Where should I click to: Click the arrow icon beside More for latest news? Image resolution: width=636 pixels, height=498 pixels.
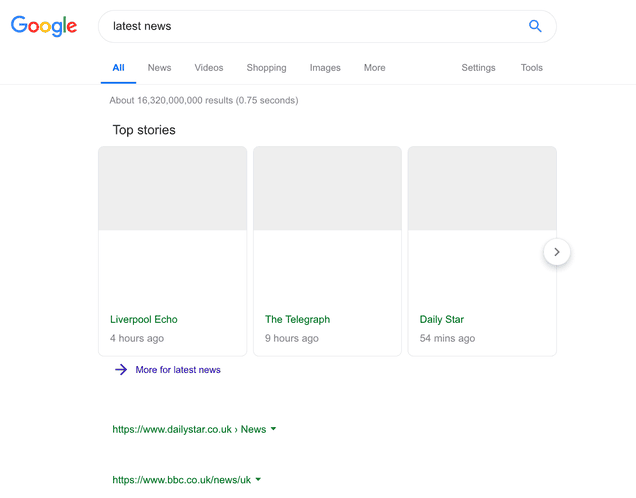coord(121,369)
